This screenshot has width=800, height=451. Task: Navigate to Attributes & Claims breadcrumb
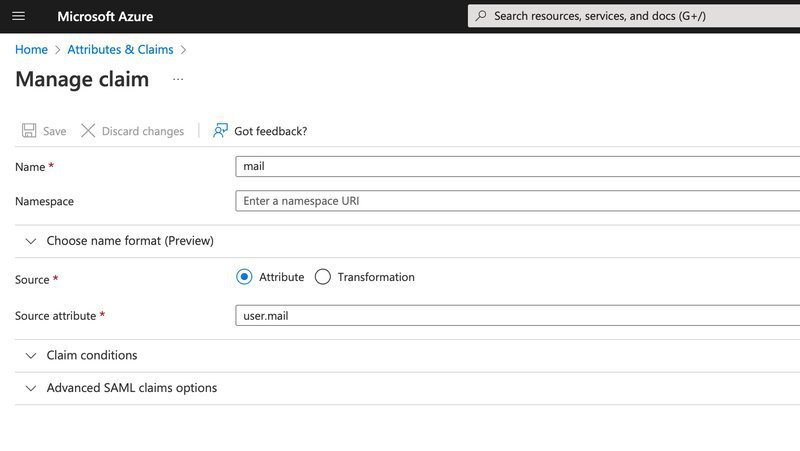tap(120, 49)
